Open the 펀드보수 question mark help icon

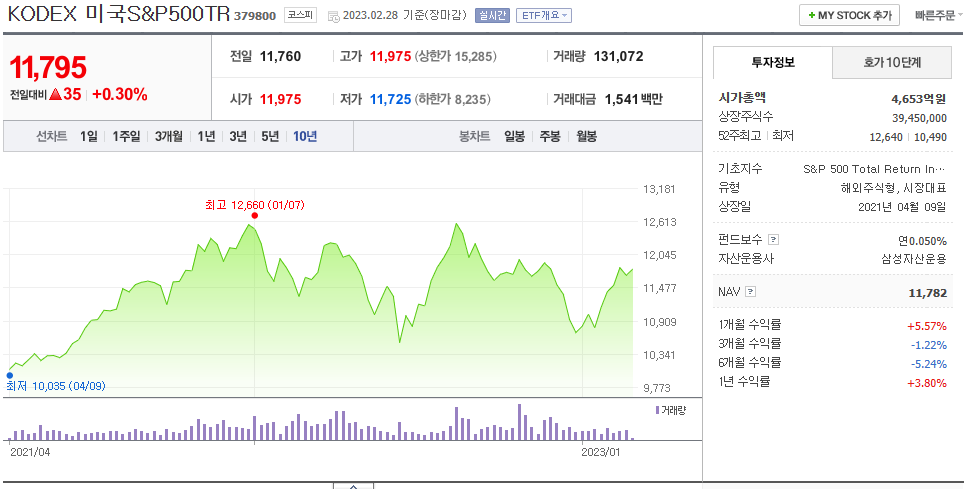(x=773, y=240)
